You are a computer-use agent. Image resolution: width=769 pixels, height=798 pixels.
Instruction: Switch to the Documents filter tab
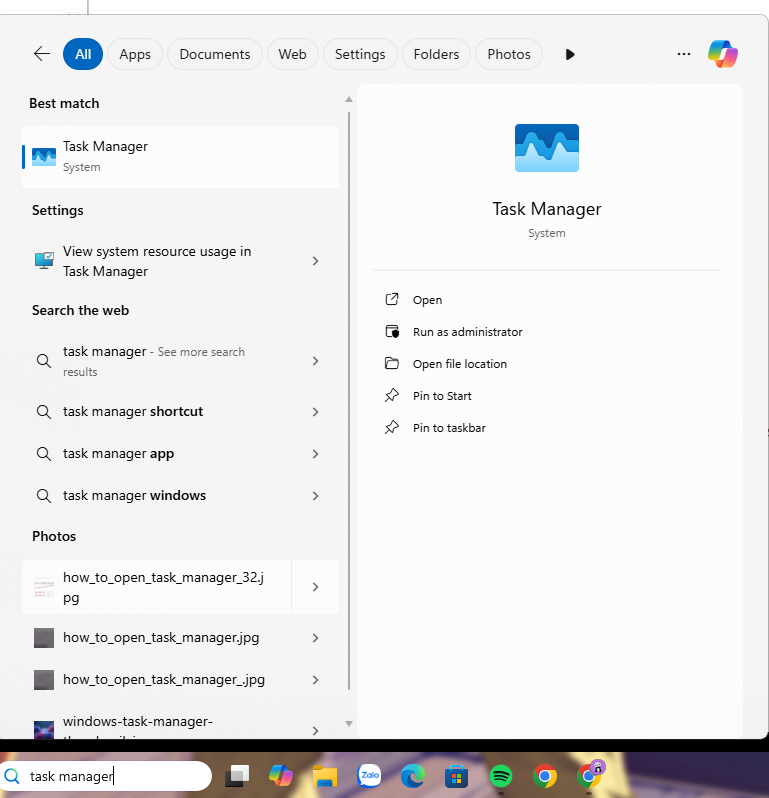point(215,54)
